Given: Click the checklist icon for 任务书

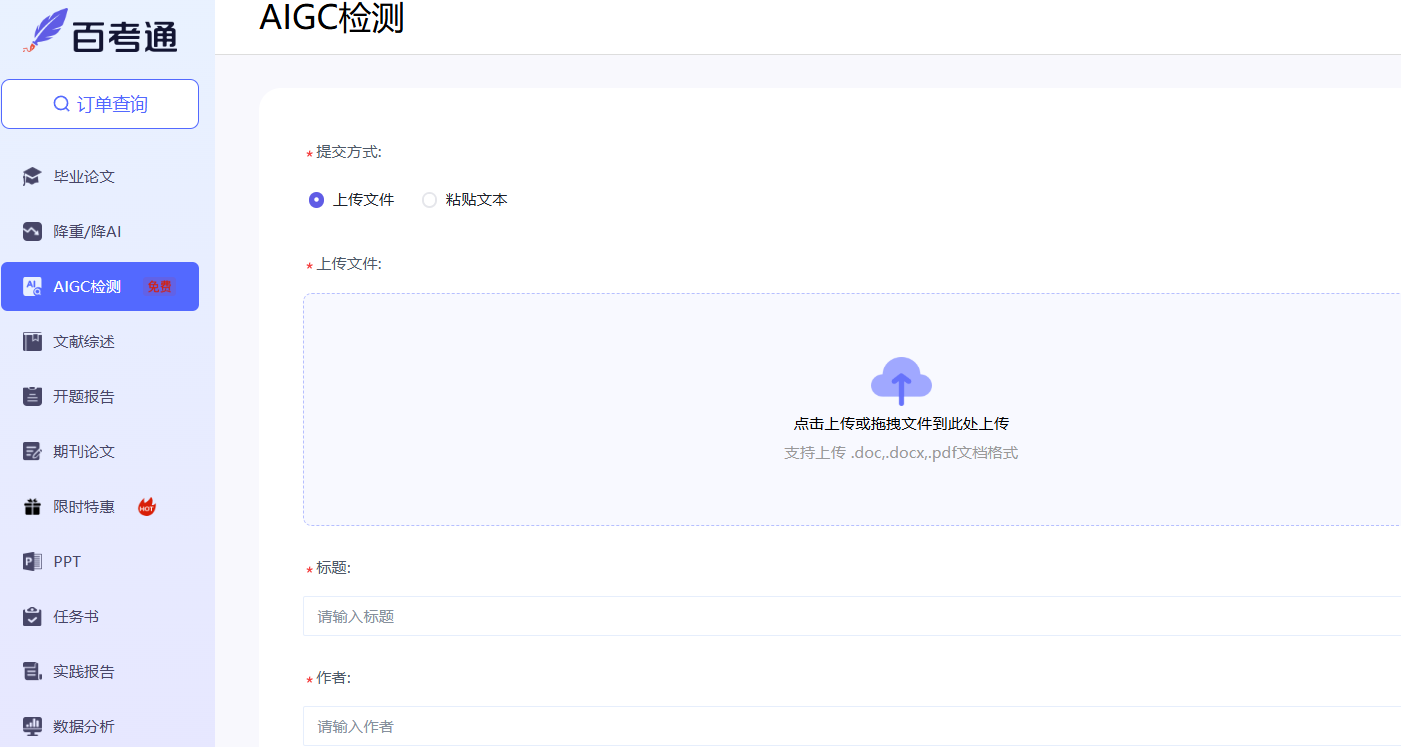Looking at the screenshot, I should click(x=32, y=617).
